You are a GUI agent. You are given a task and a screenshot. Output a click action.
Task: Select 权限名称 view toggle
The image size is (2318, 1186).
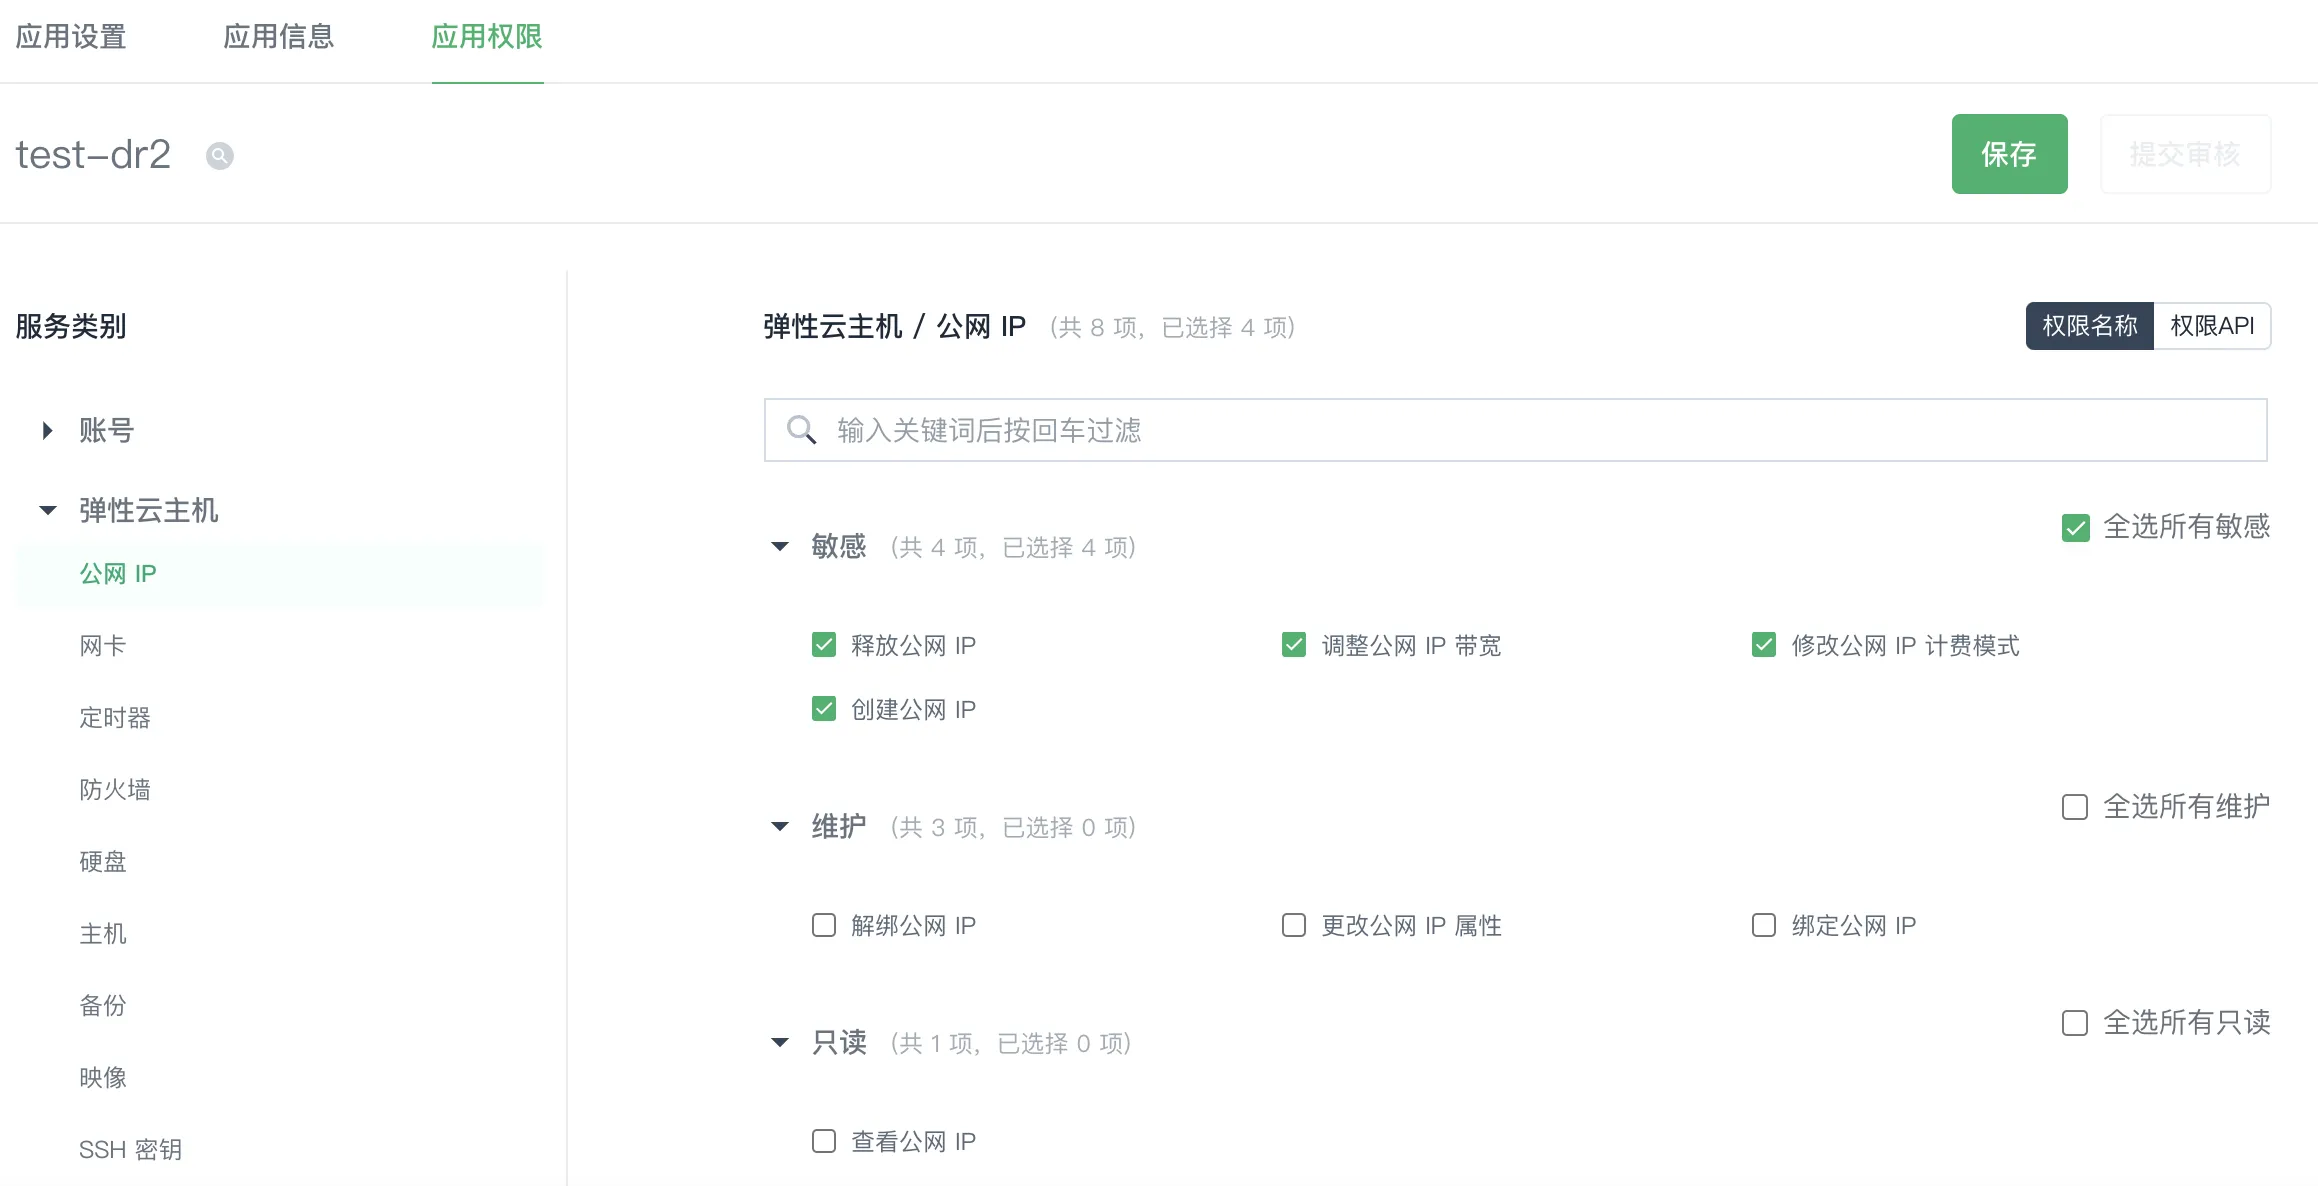[x=2090, y=326]
